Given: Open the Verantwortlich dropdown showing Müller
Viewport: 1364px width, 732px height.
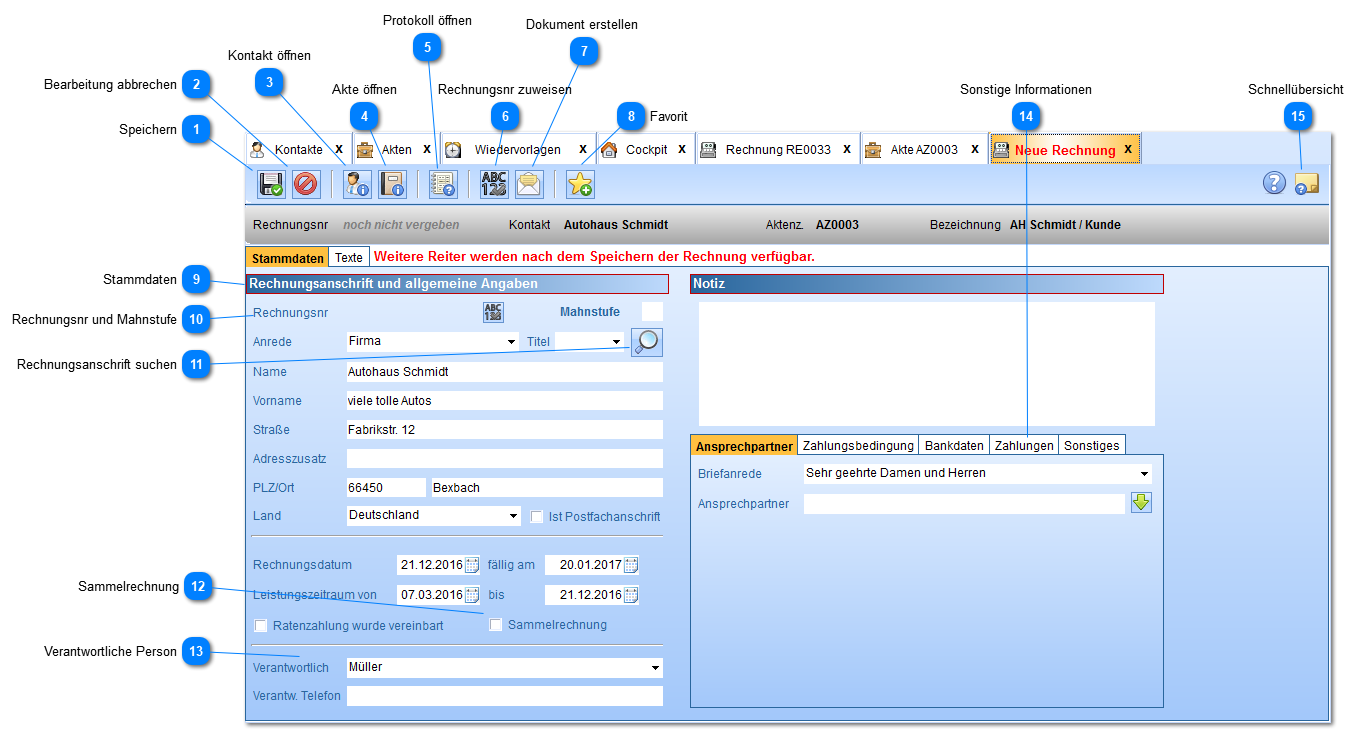Looking at the screenshot, I should 655,667.
